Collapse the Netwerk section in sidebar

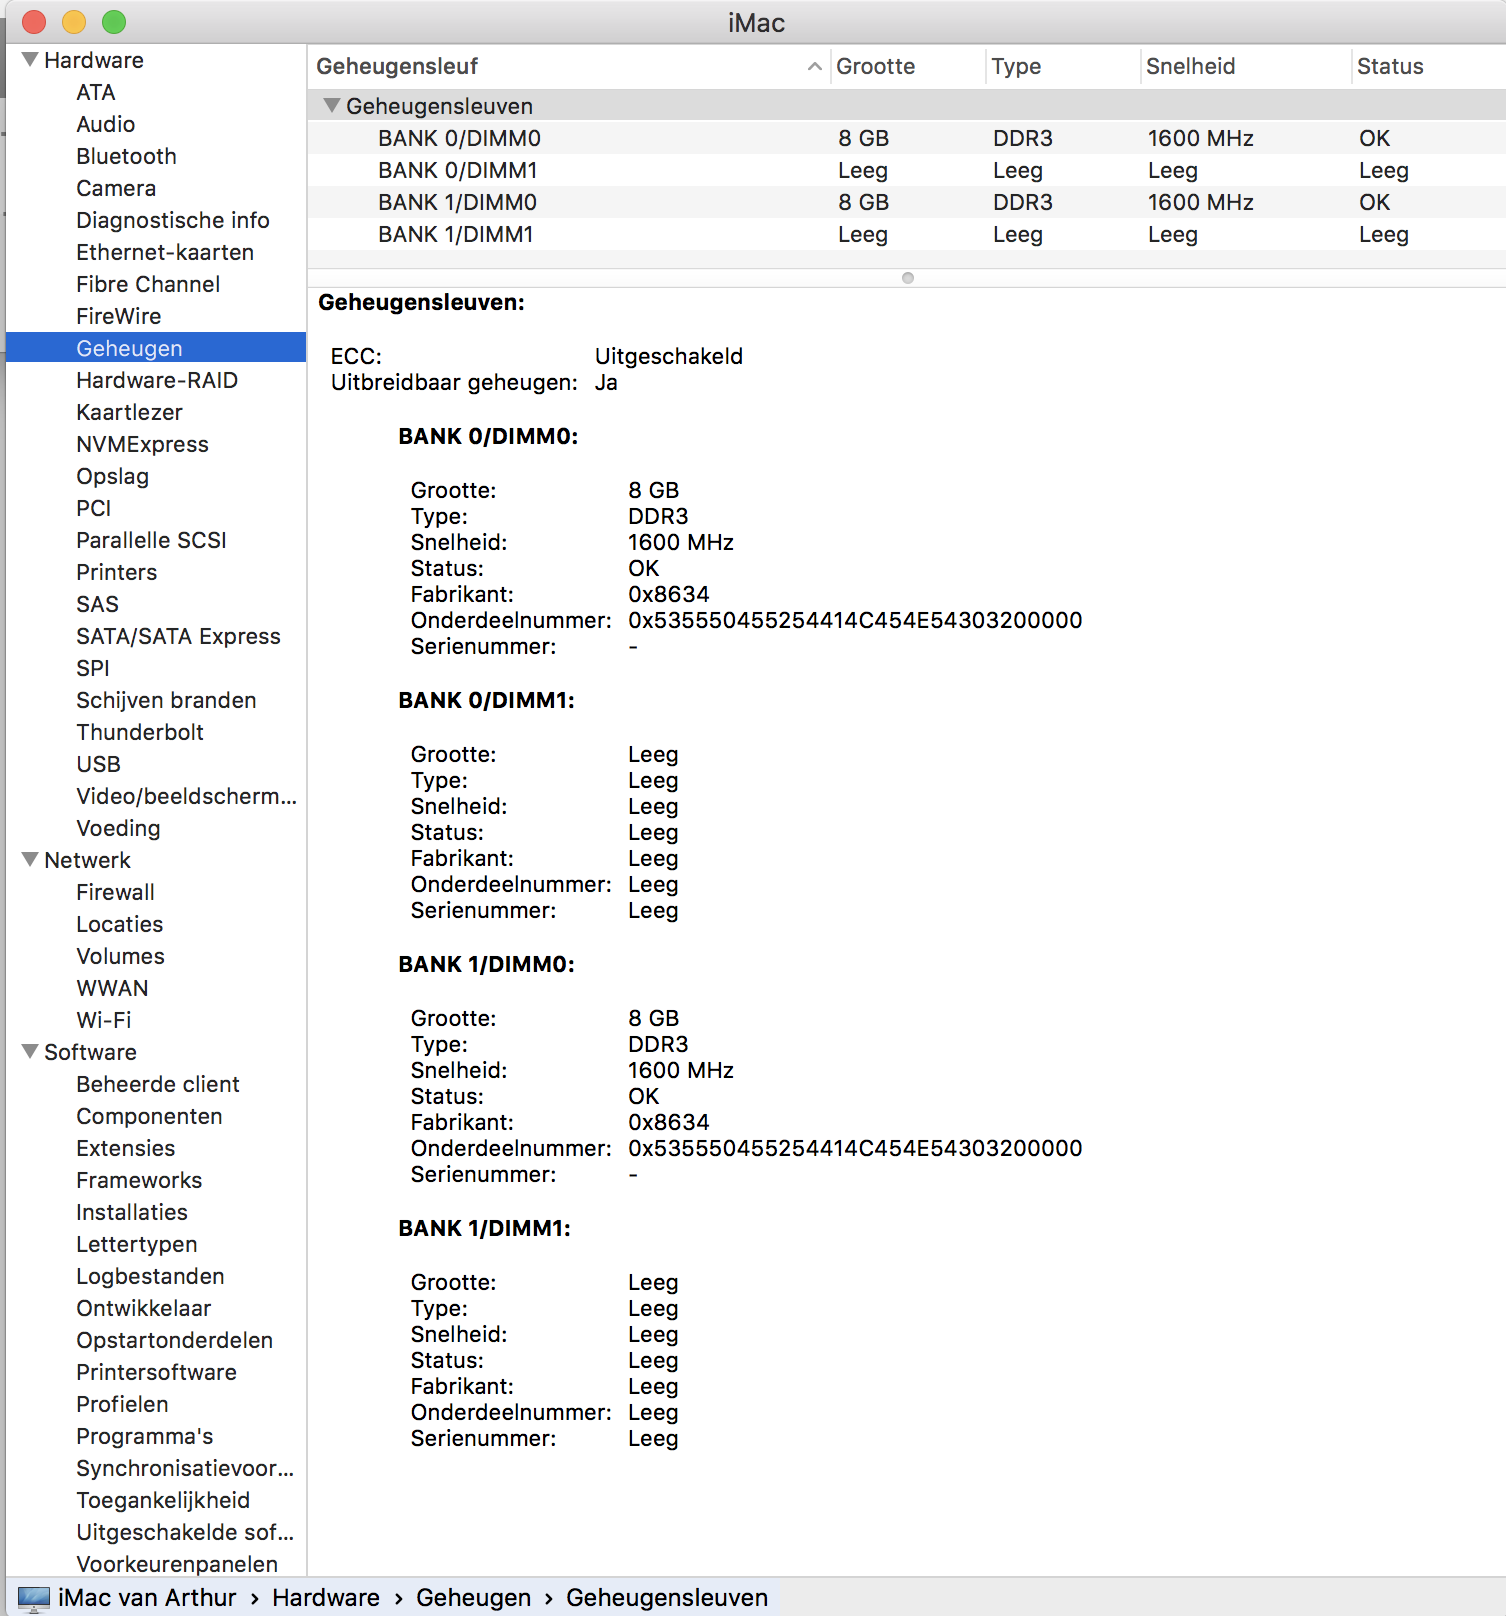coord(31,860)
